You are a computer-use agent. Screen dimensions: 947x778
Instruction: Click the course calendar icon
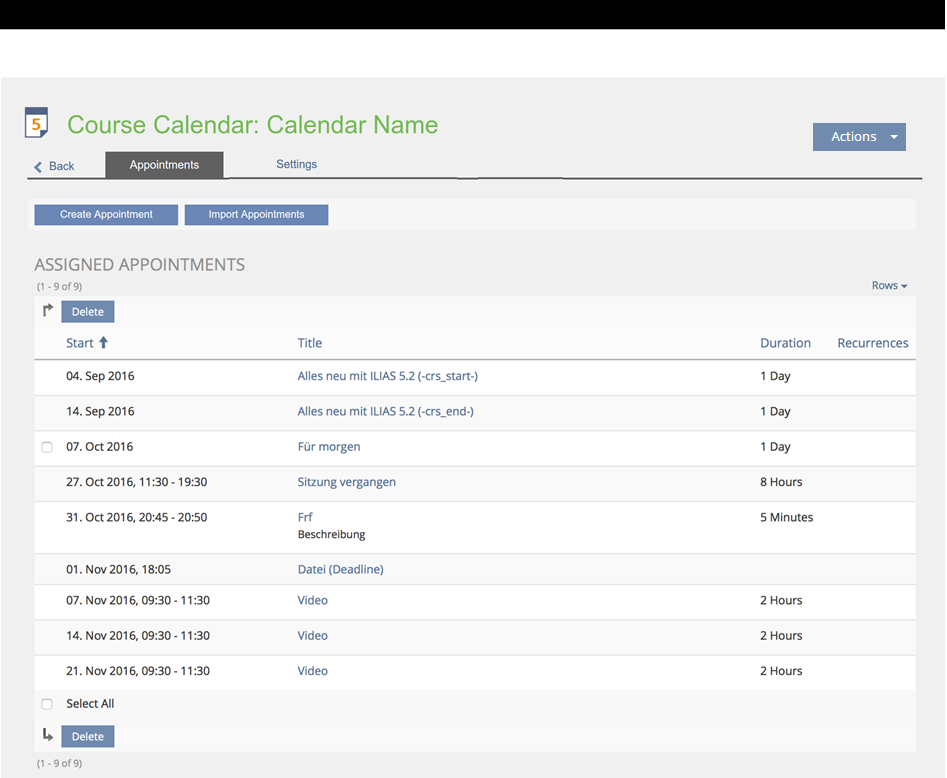coord(36,124)
